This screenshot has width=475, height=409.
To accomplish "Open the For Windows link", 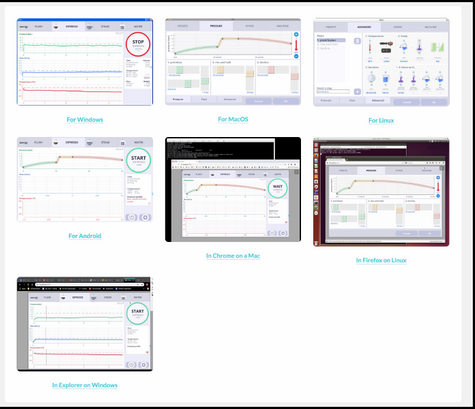I will click(85, 120).
